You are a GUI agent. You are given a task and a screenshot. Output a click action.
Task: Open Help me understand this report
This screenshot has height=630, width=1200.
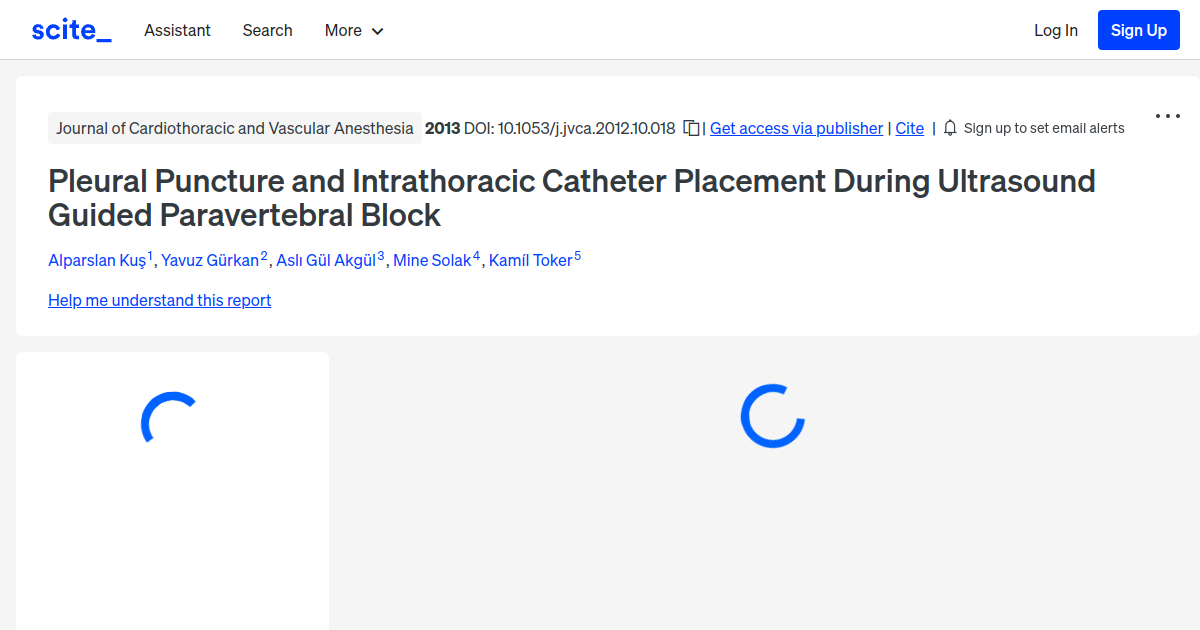159,300
